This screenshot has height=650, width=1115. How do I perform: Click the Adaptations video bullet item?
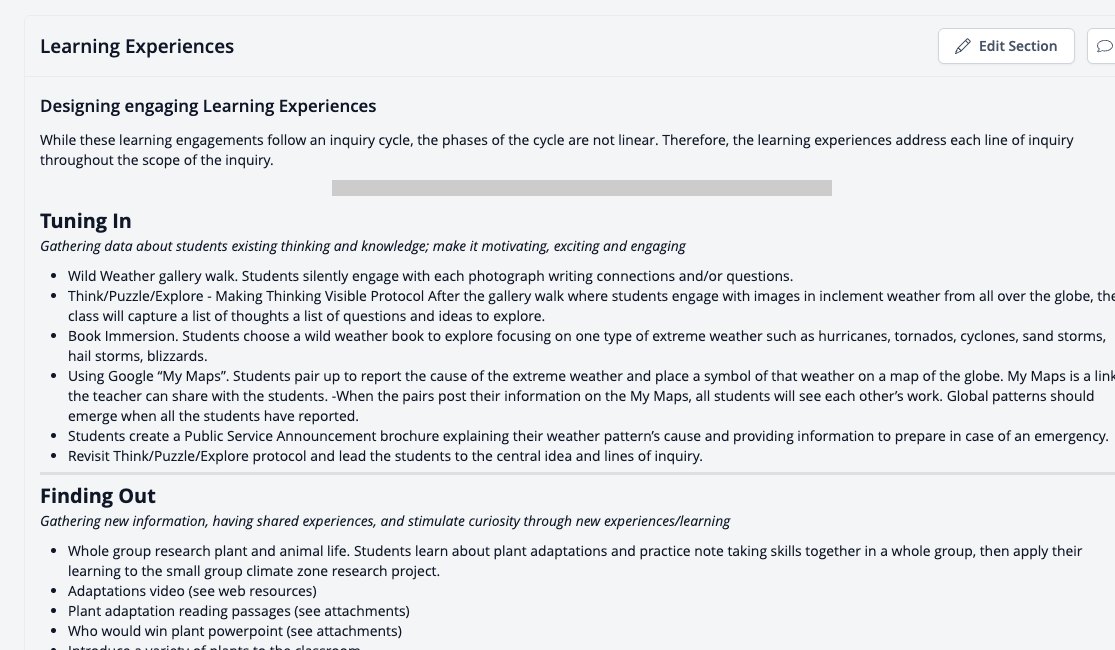[x=192, y=591]
